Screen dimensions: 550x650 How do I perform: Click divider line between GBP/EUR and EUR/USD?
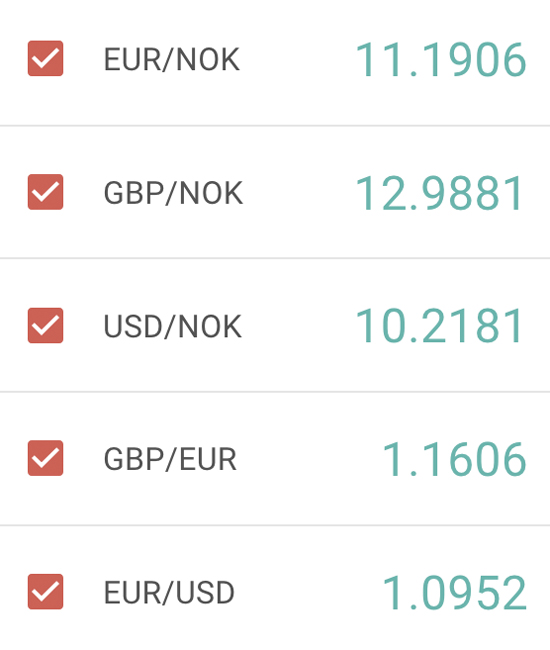(275, 525)
